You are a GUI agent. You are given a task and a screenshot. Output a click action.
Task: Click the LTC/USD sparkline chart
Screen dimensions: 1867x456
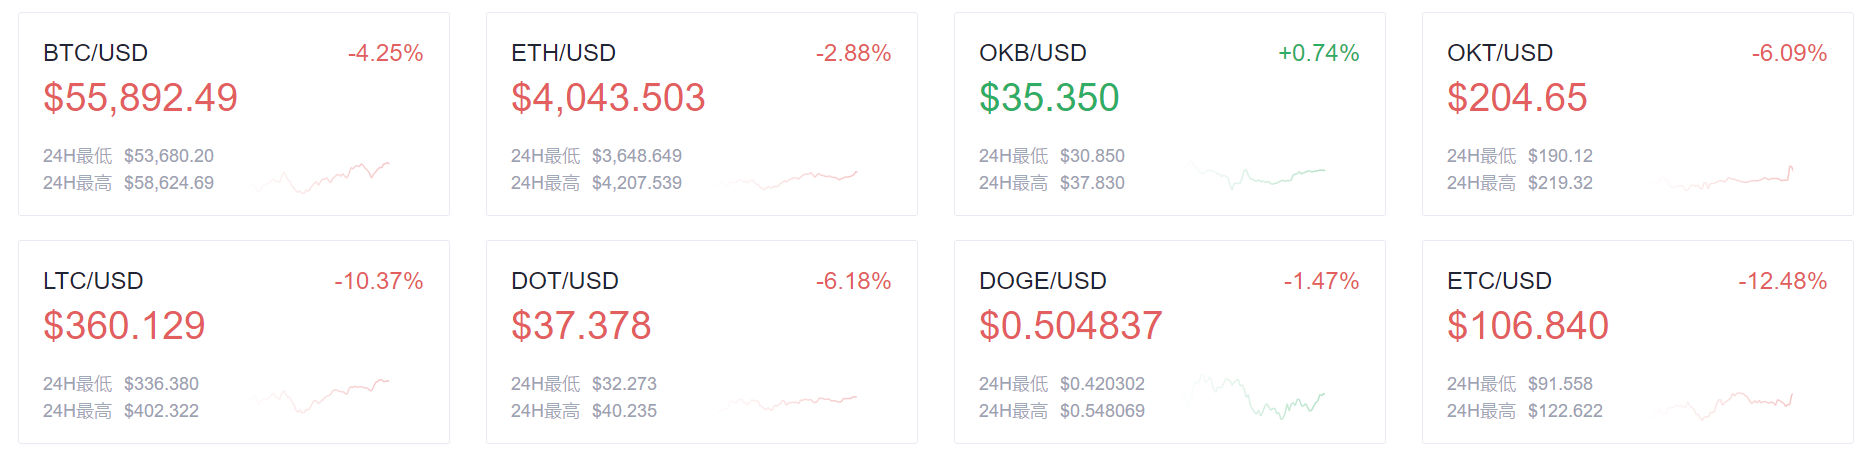(320, 394)
